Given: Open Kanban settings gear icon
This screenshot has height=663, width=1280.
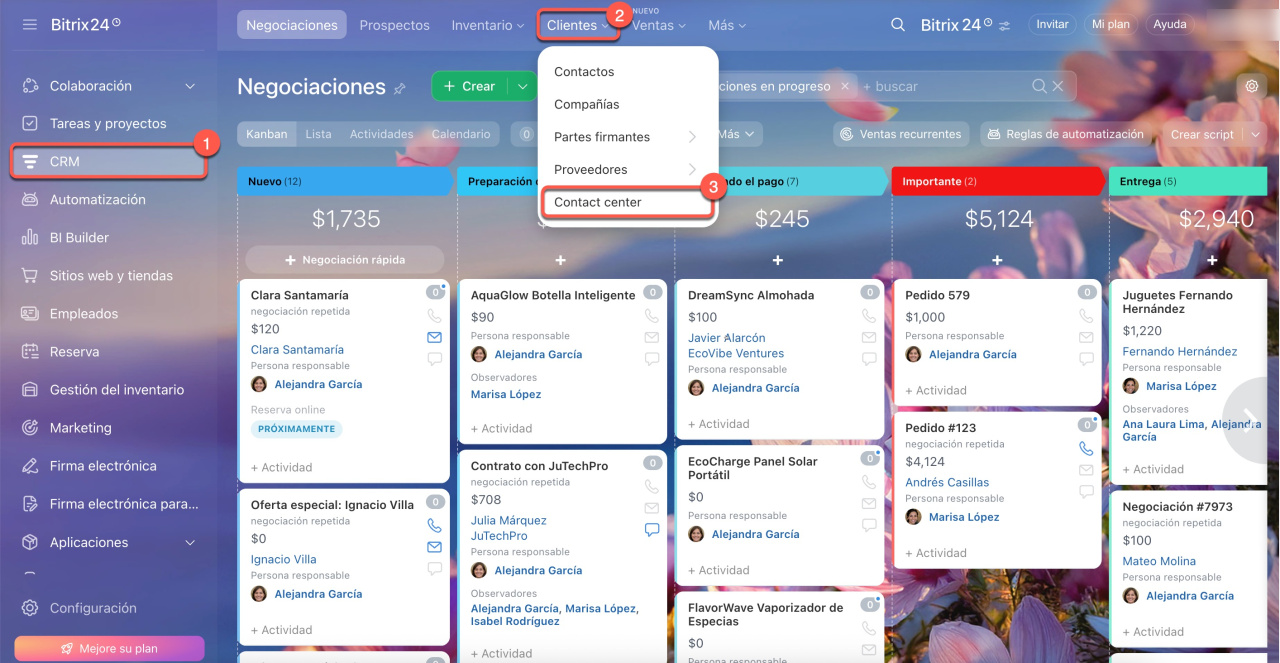Looking at the screenshot, I should 1251,87.
